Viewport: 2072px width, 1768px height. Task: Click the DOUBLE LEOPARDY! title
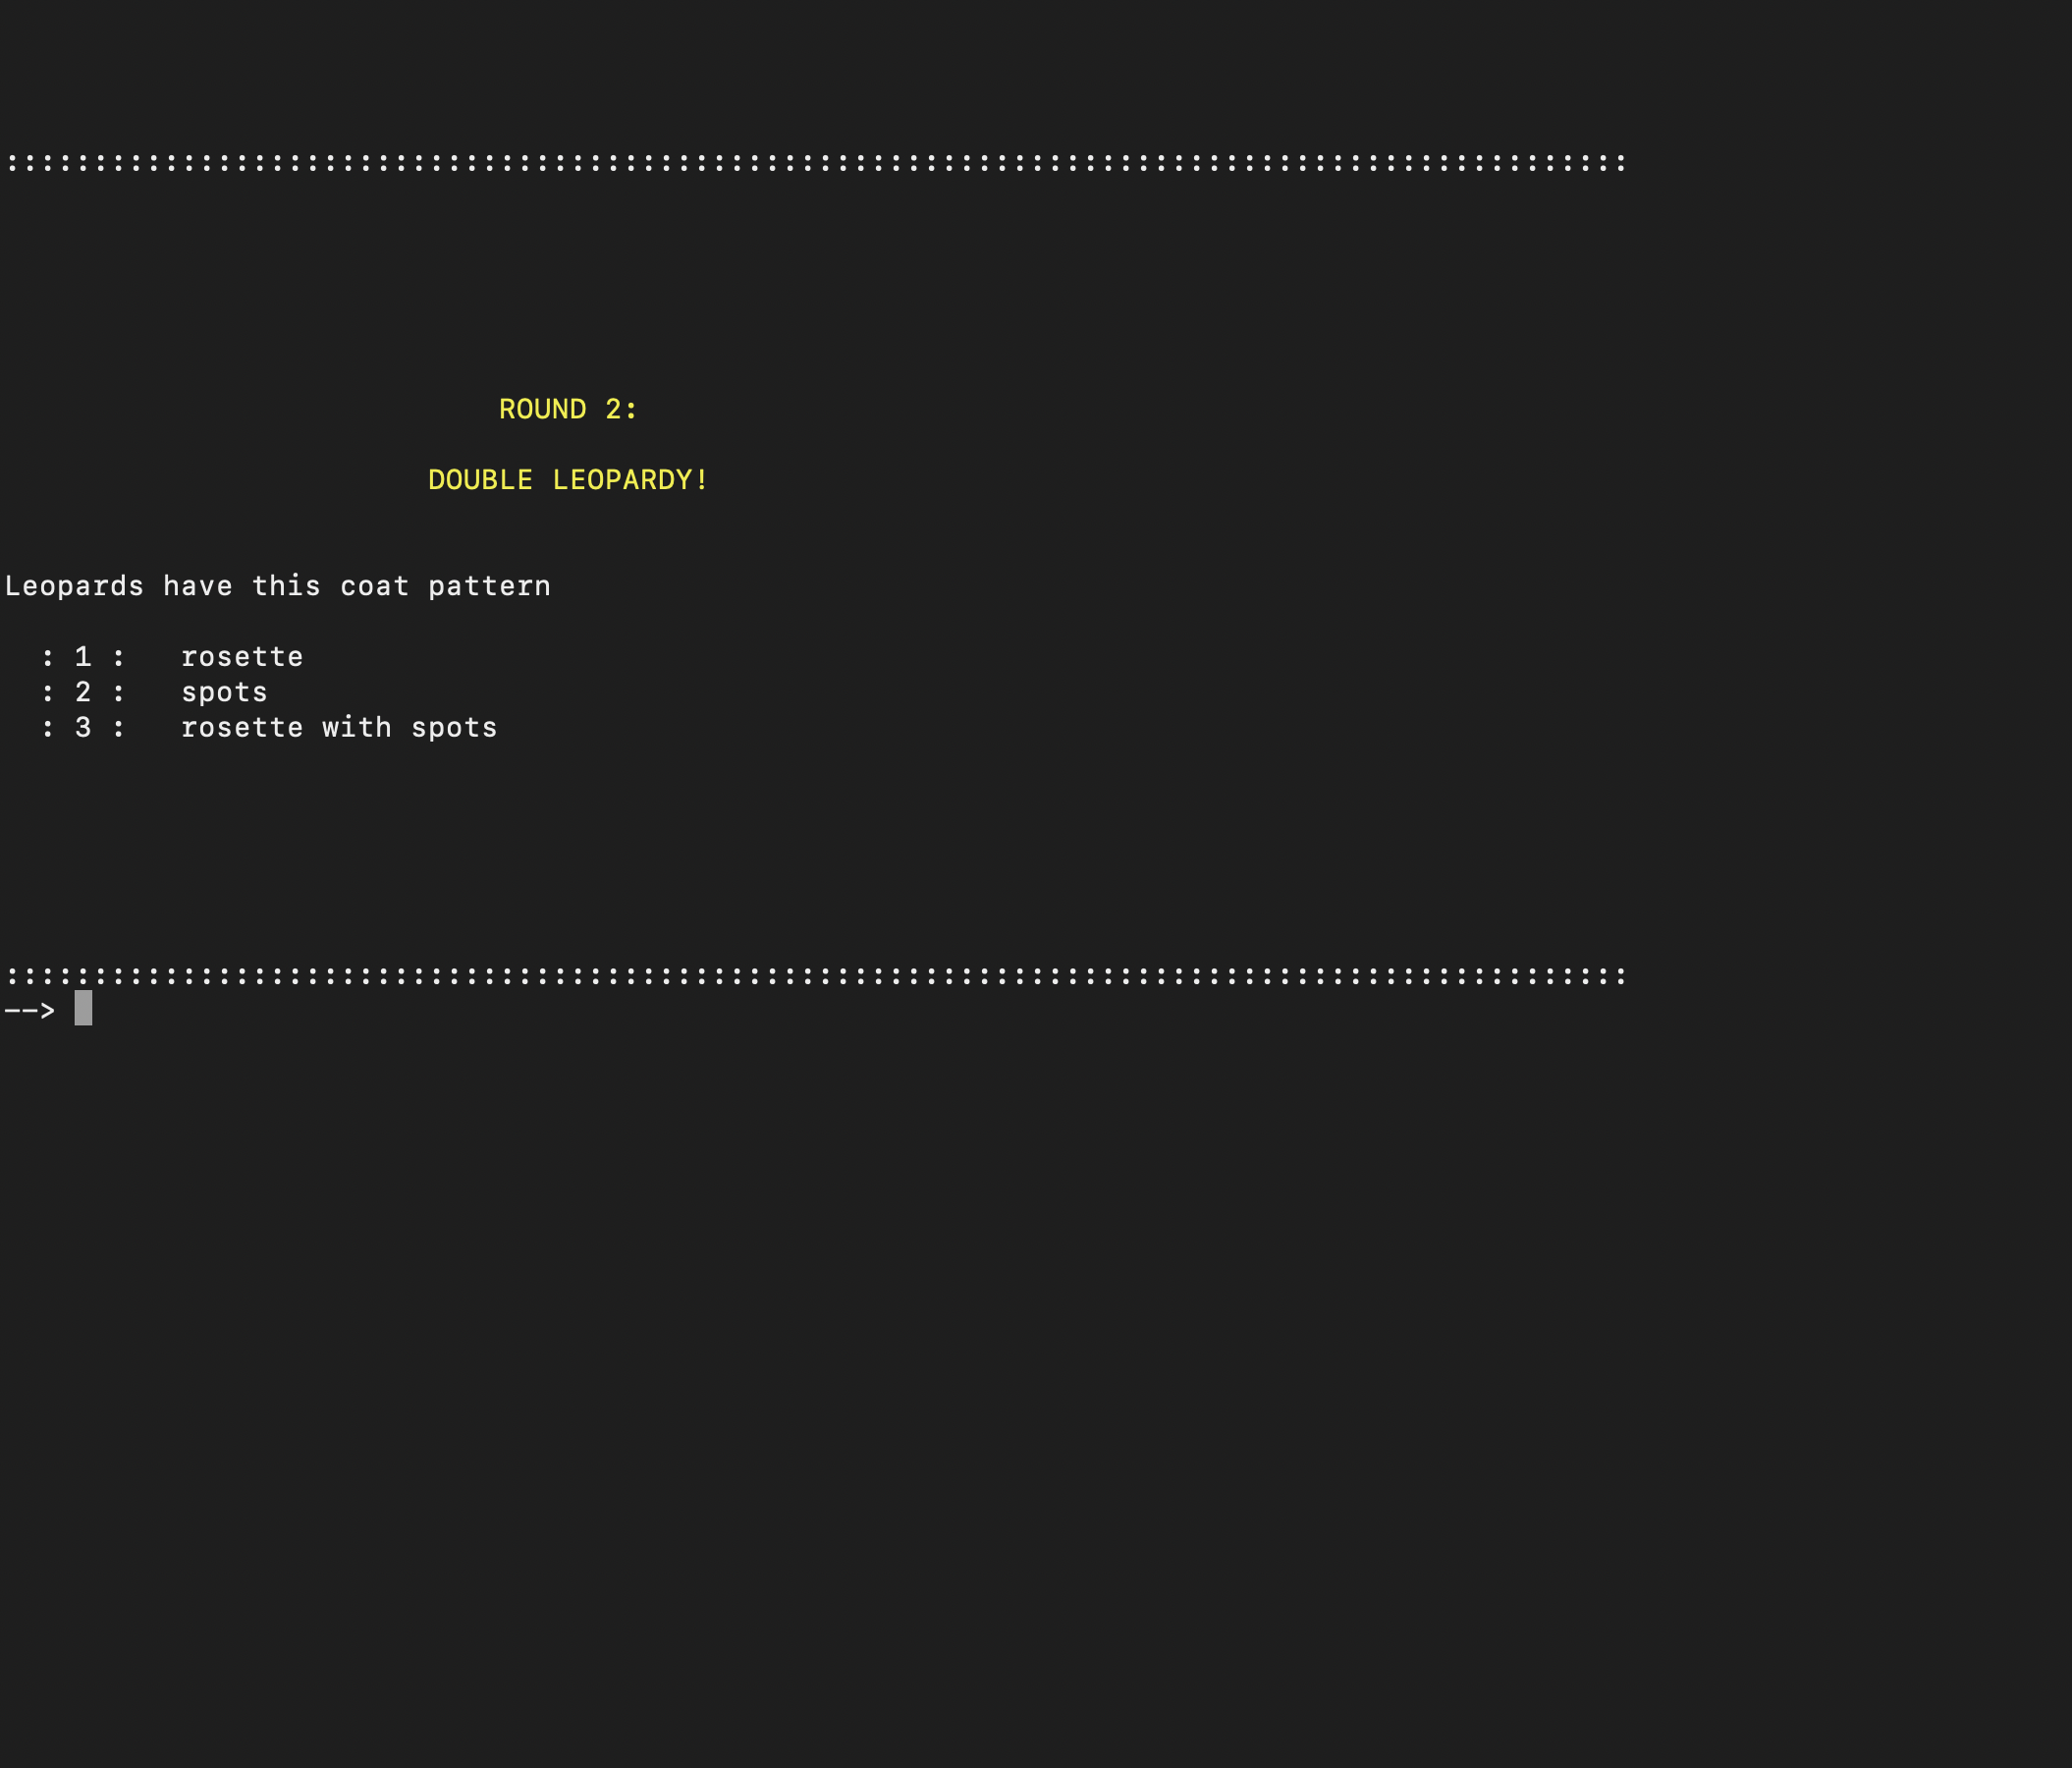[567, 480]
